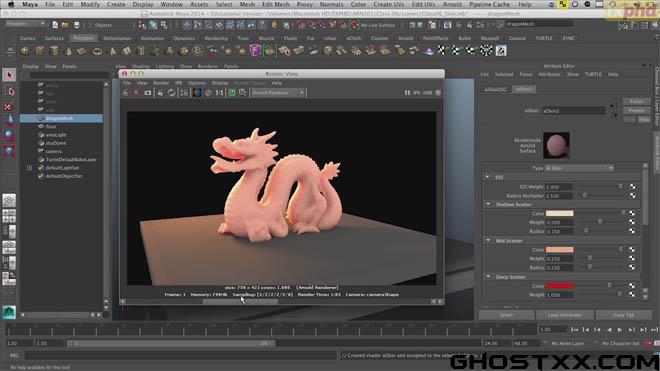
Task: Click the Remove Image icon in Render View
Action: pyautogui.click(x=243, y=93)
